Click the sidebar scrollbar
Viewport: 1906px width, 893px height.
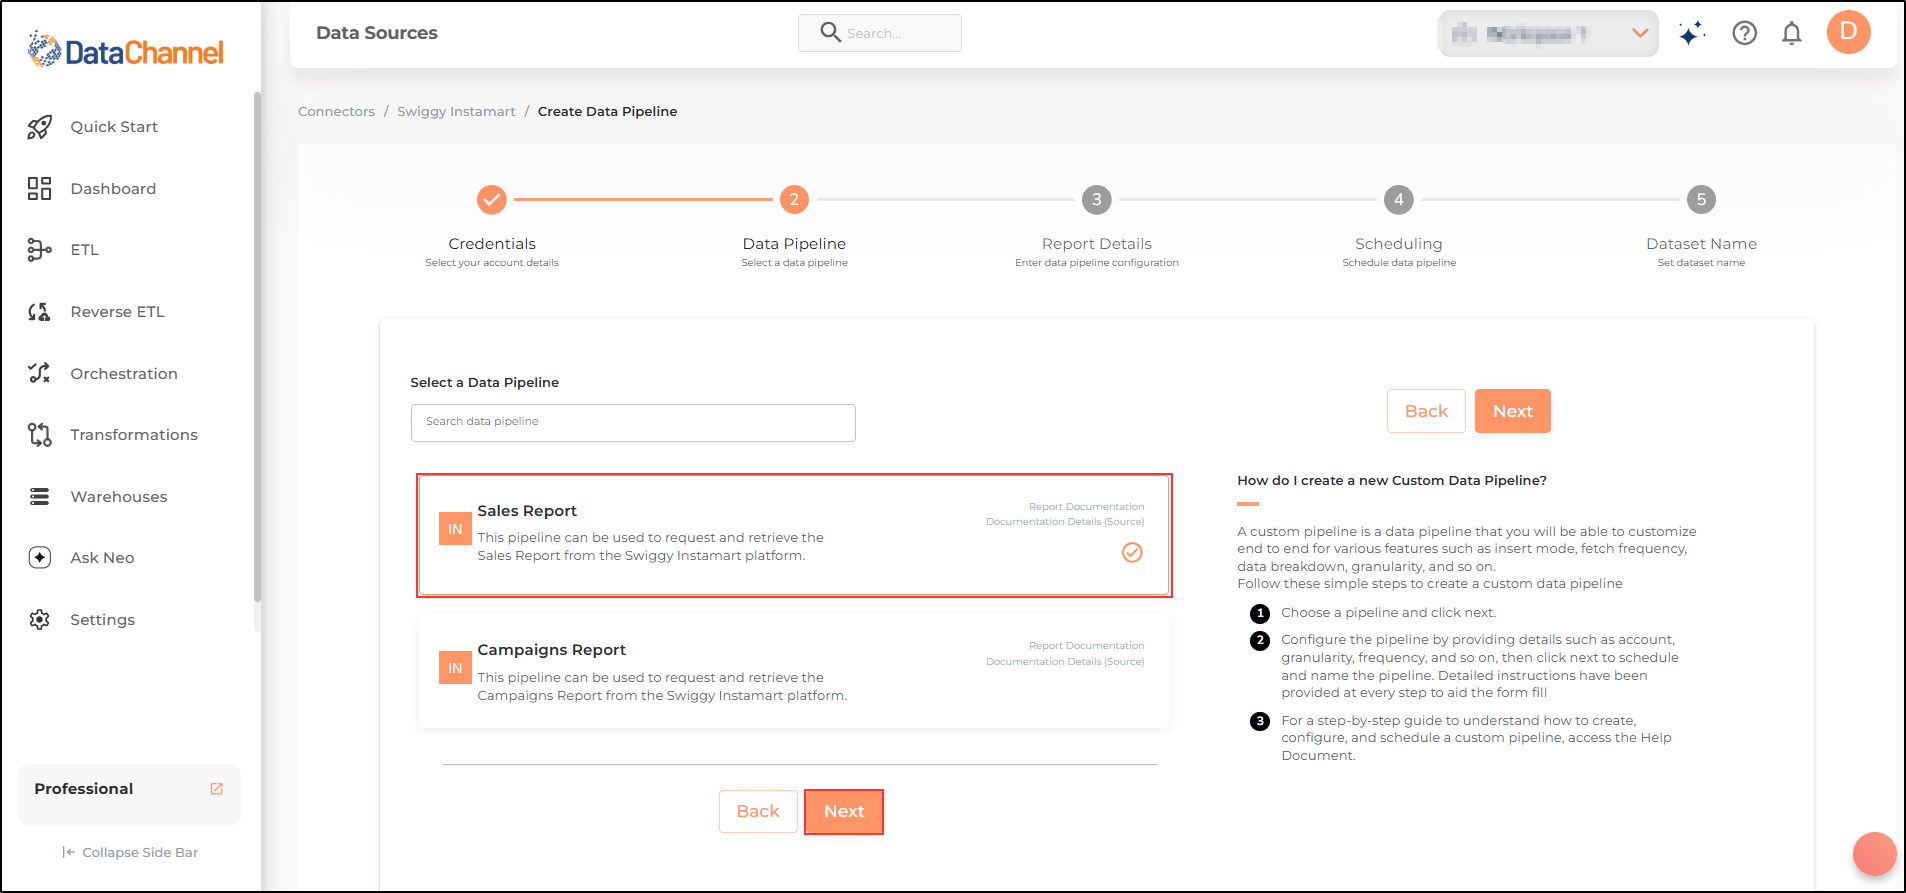click(x=257, y=346)
